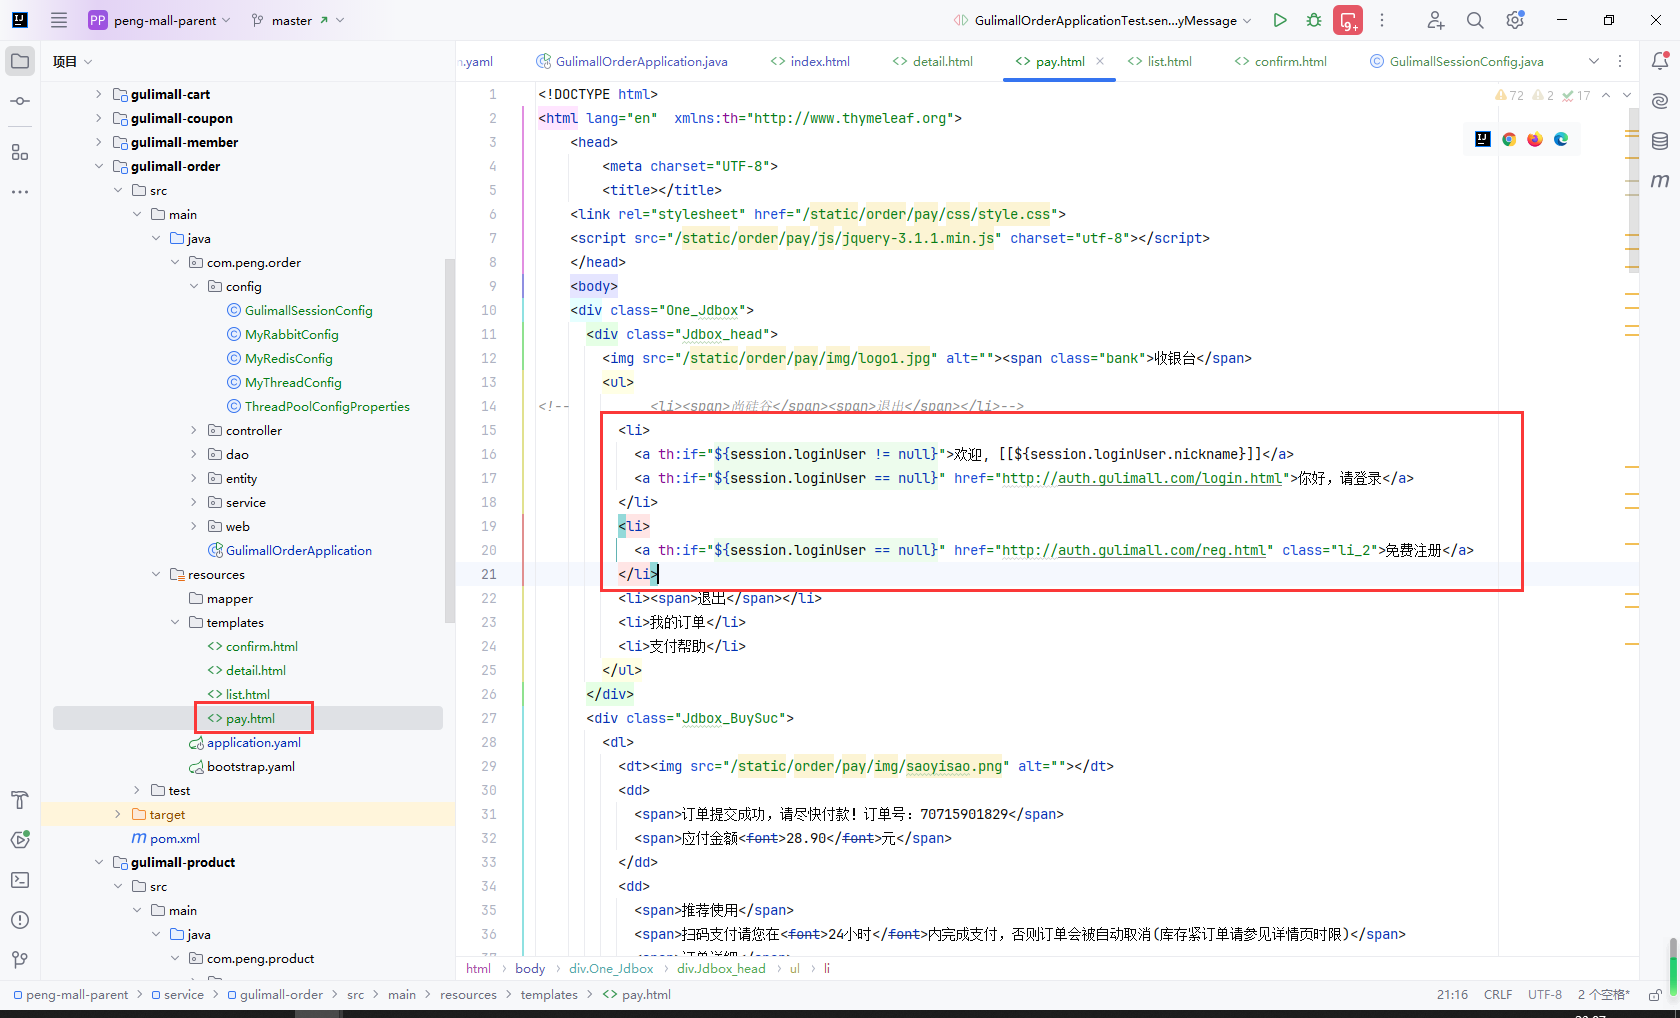The height and width of the screenshot is (1018, 1680).
Task: Switch to GulimallSessionConfig.java tab
Action: coord(1457,61)
